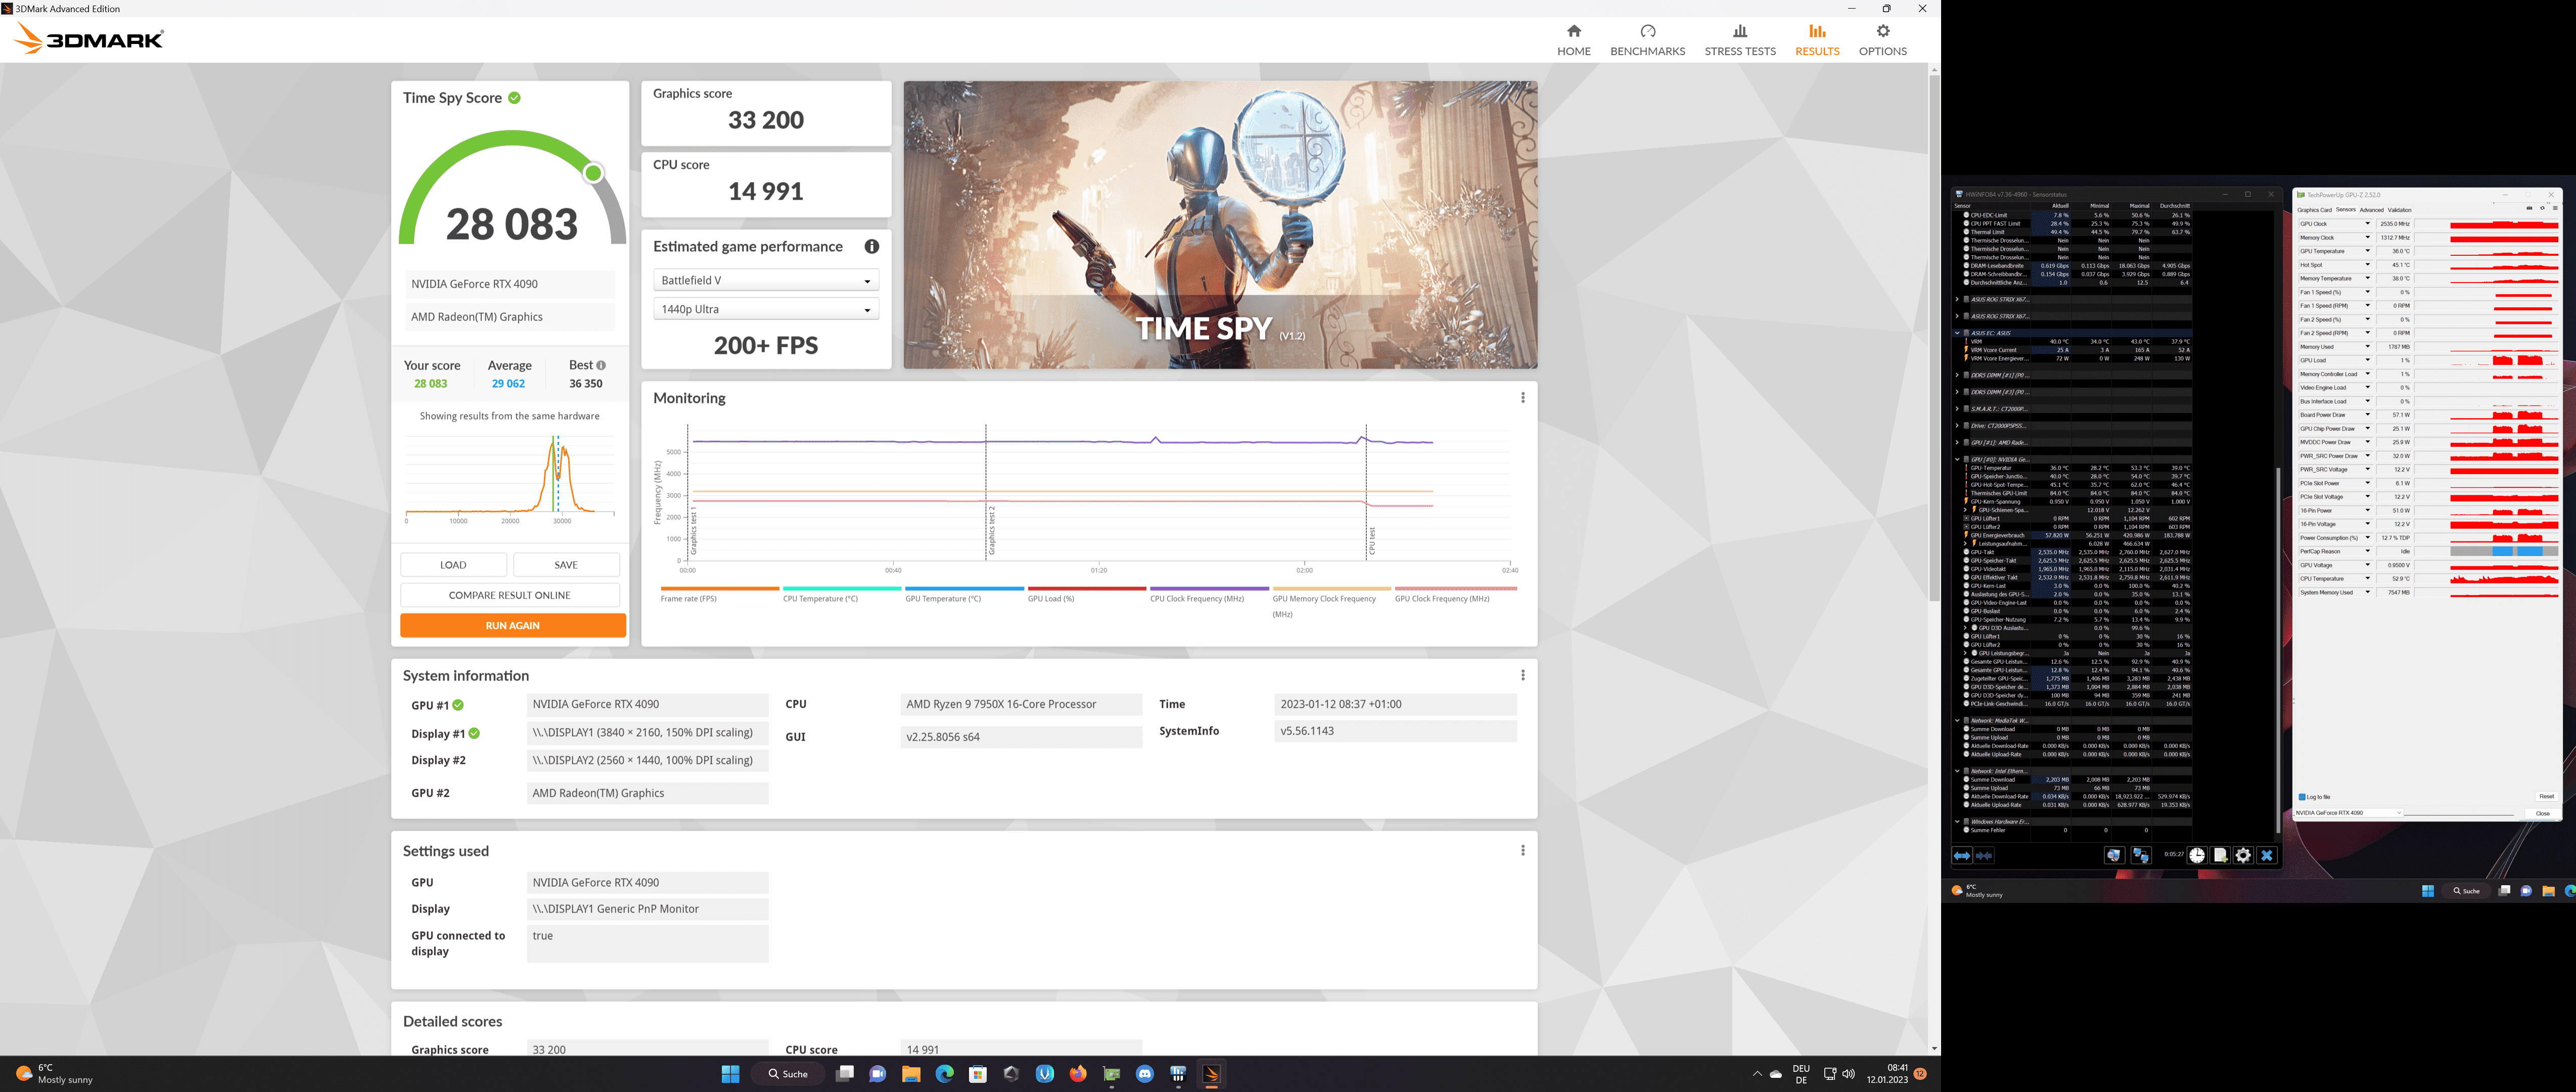Viewport: 2576px width, 1092px height.
Task: Open the GPU Clock sensor dropdown in GPU-Z
Action: pyautogui.click(x=2367, y=224)
